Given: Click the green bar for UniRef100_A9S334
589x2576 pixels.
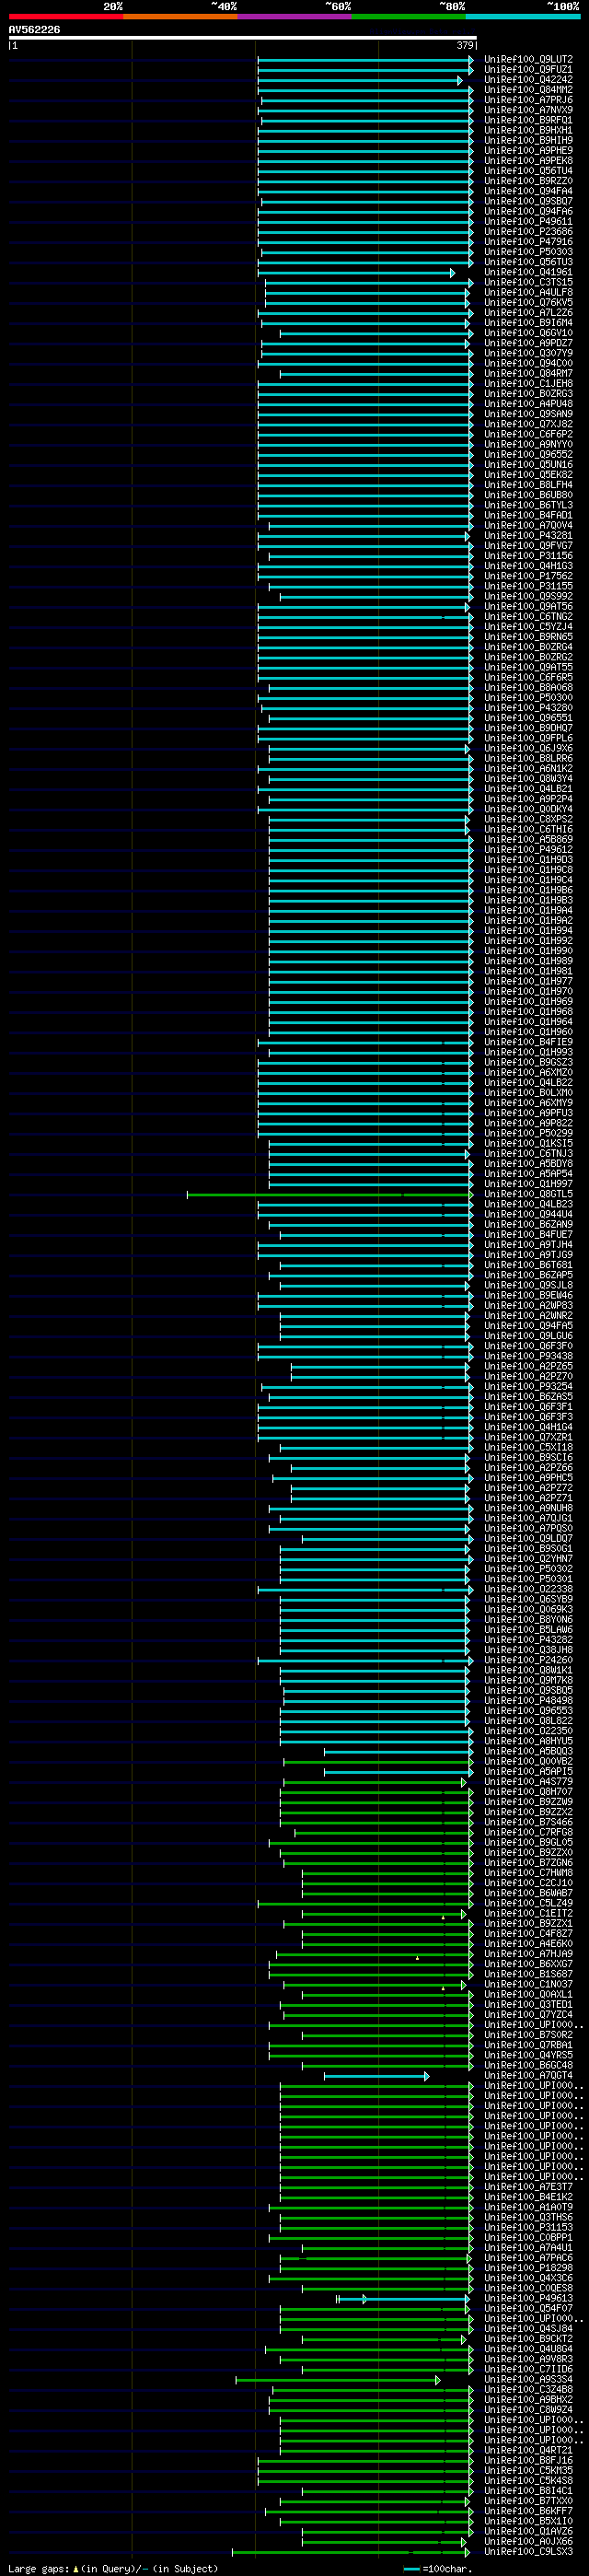Looking at the screenshot, I should click(337, 2380).
